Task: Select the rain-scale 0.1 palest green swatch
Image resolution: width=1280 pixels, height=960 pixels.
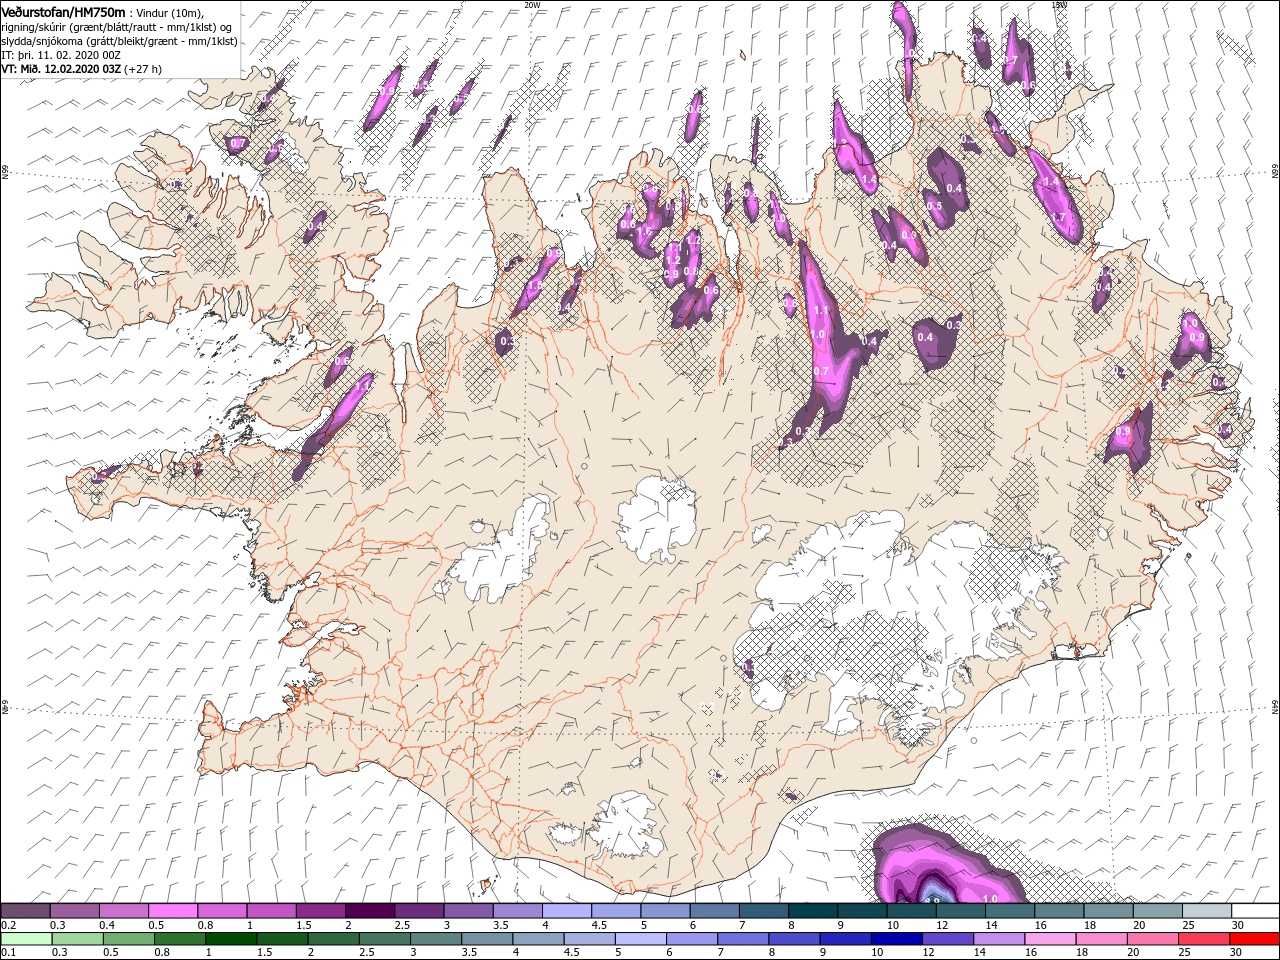Action: click(26, 938)
